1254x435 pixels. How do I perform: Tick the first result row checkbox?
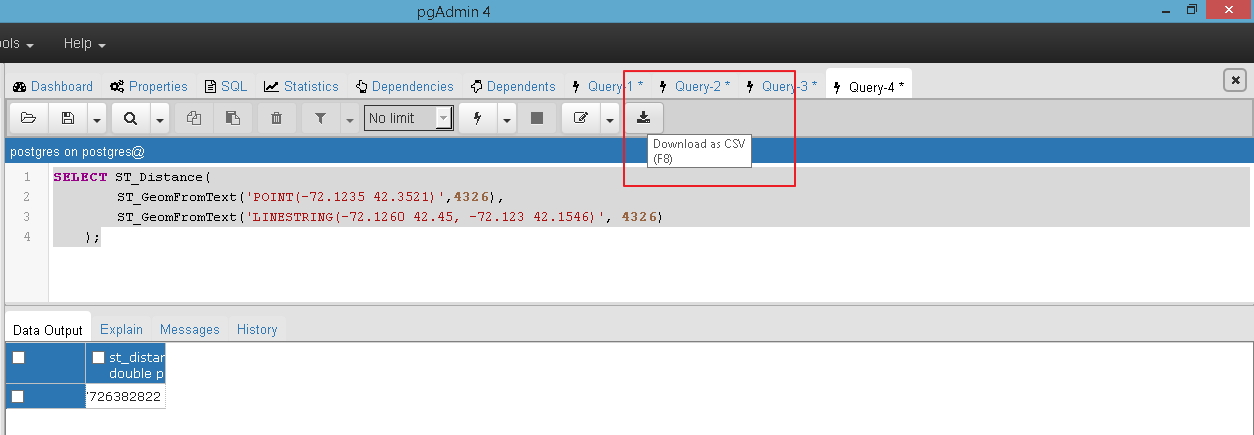tap(18, 397)
